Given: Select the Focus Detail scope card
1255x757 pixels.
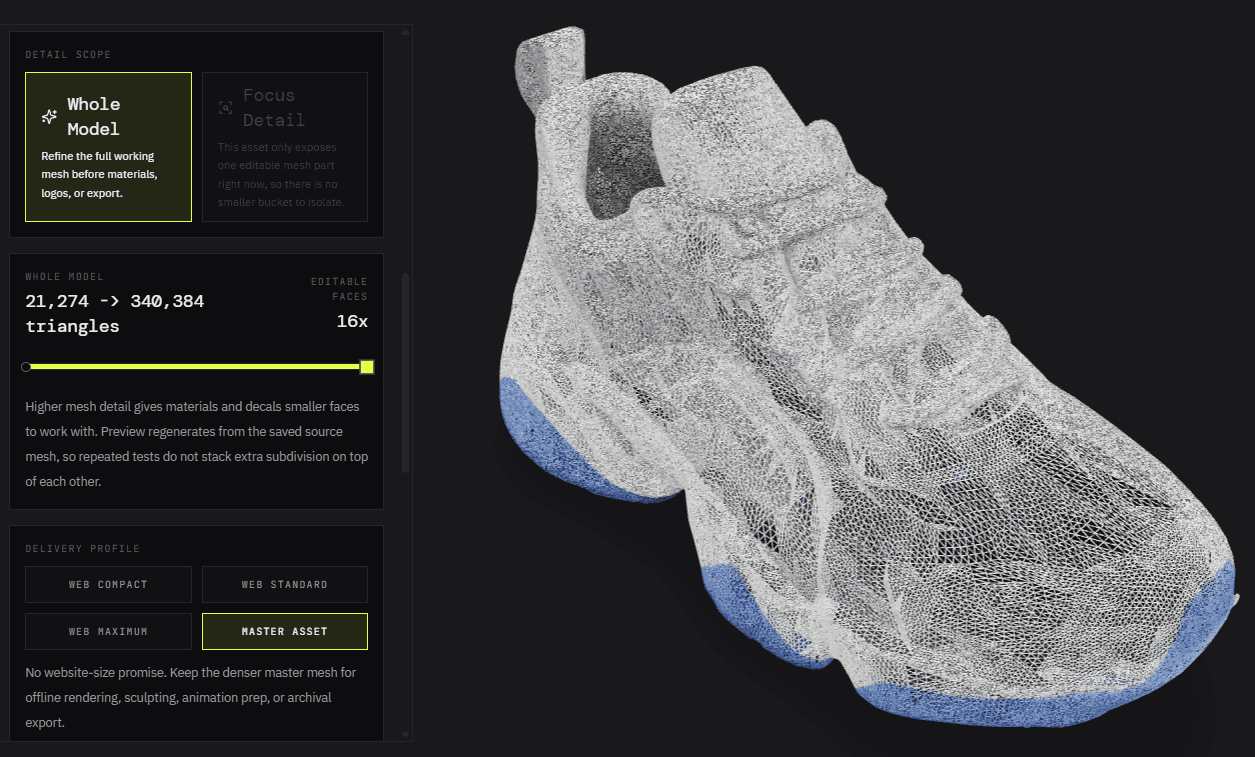Looking at the screenshot, I should tap(285, 147).
